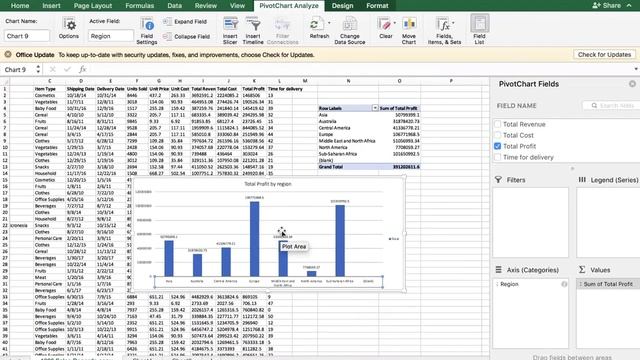Open the Refresh dropdown arrow
Image resolution: width=640 pixels, height=360 pixels.
pyautogui.click(x=329, y=23)
